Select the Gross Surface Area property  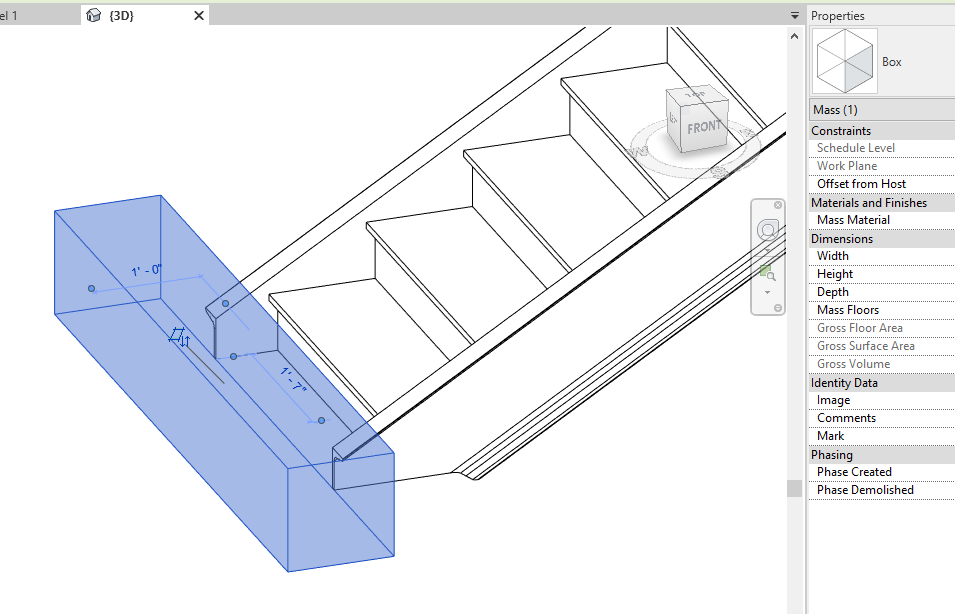[882, 346]
